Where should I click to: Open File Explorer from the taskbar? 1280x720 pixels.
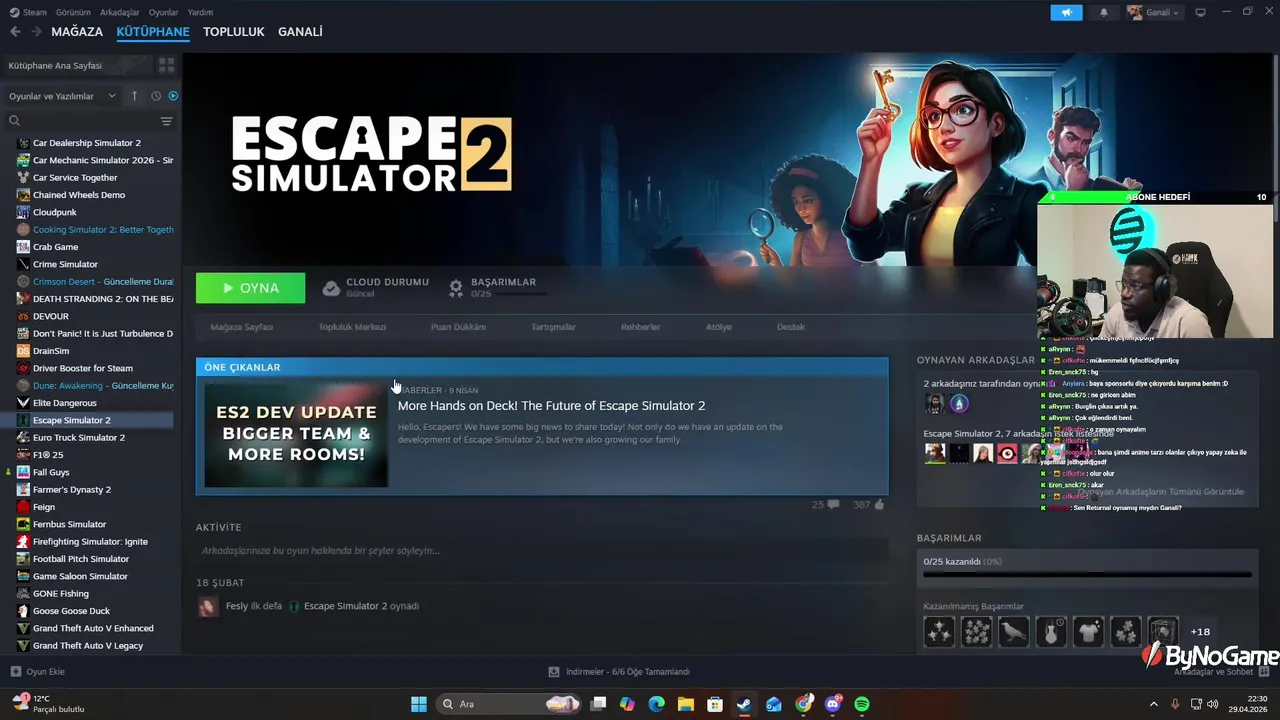[x=685, y=704]
